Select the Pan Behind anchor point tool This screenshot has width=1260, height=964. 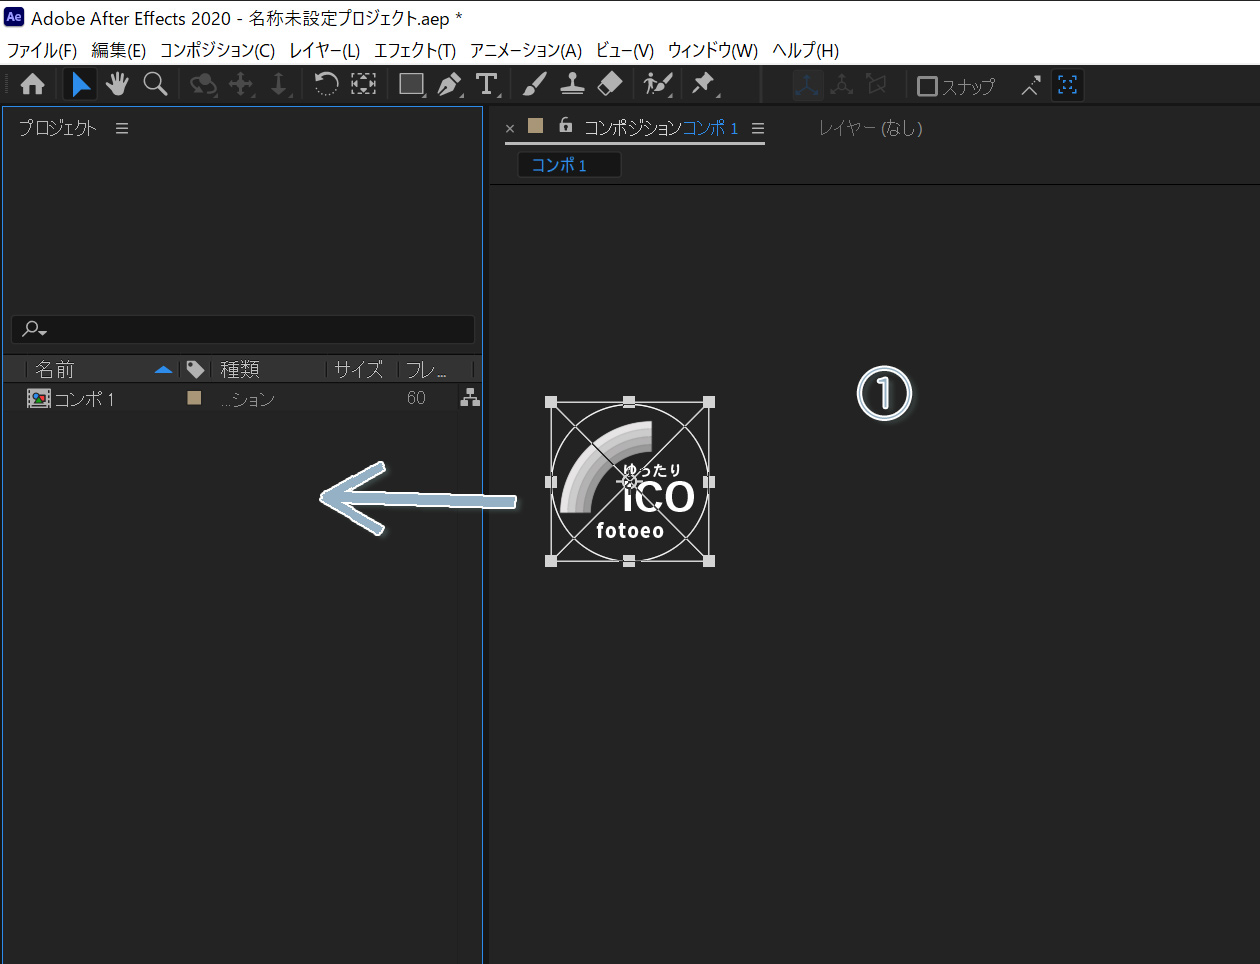click(364, 85)
